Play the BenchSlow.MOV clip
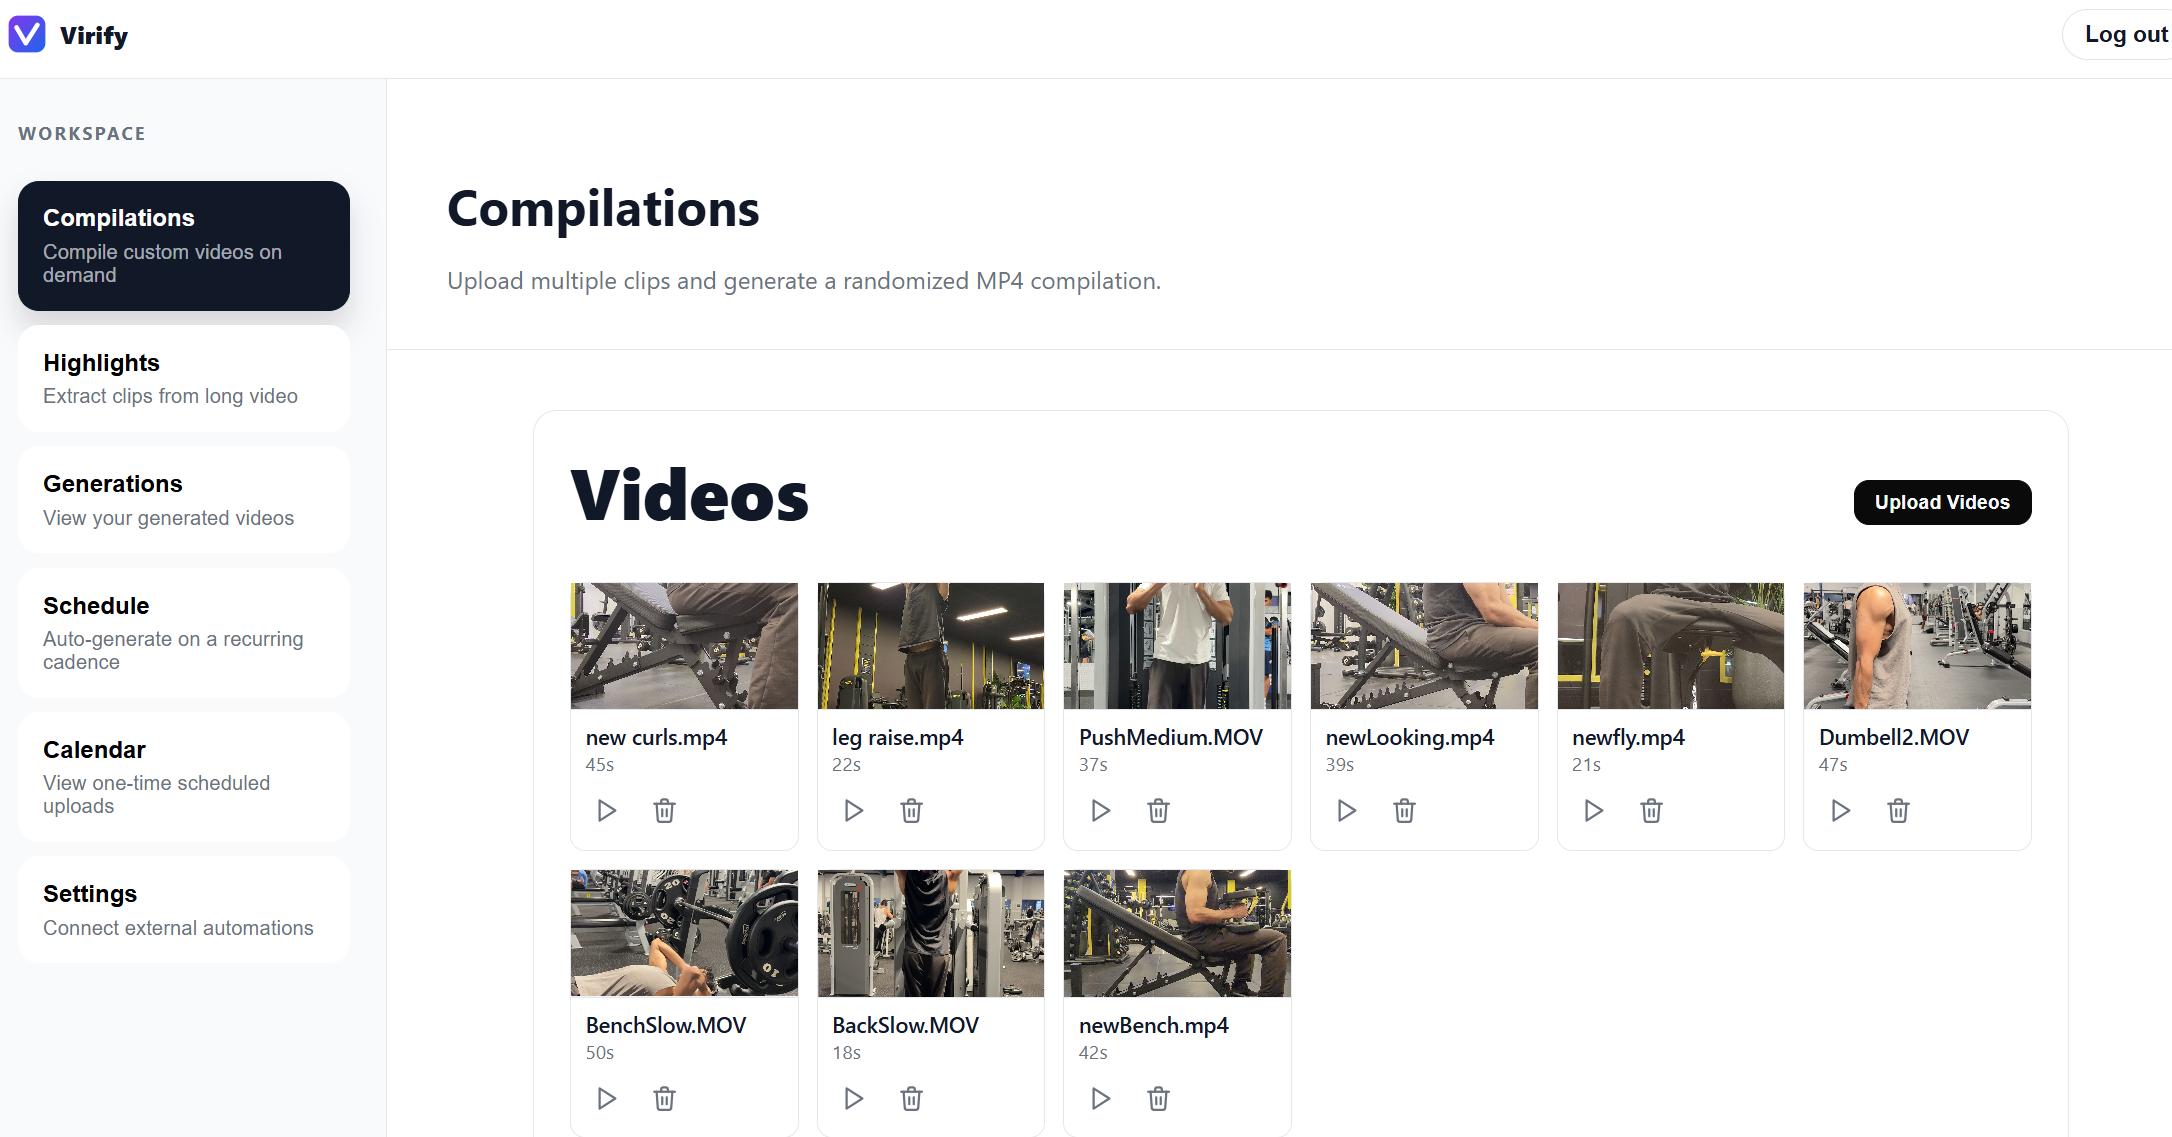This screenshot has height=1137, width=2172. (x=605, y=1098)
